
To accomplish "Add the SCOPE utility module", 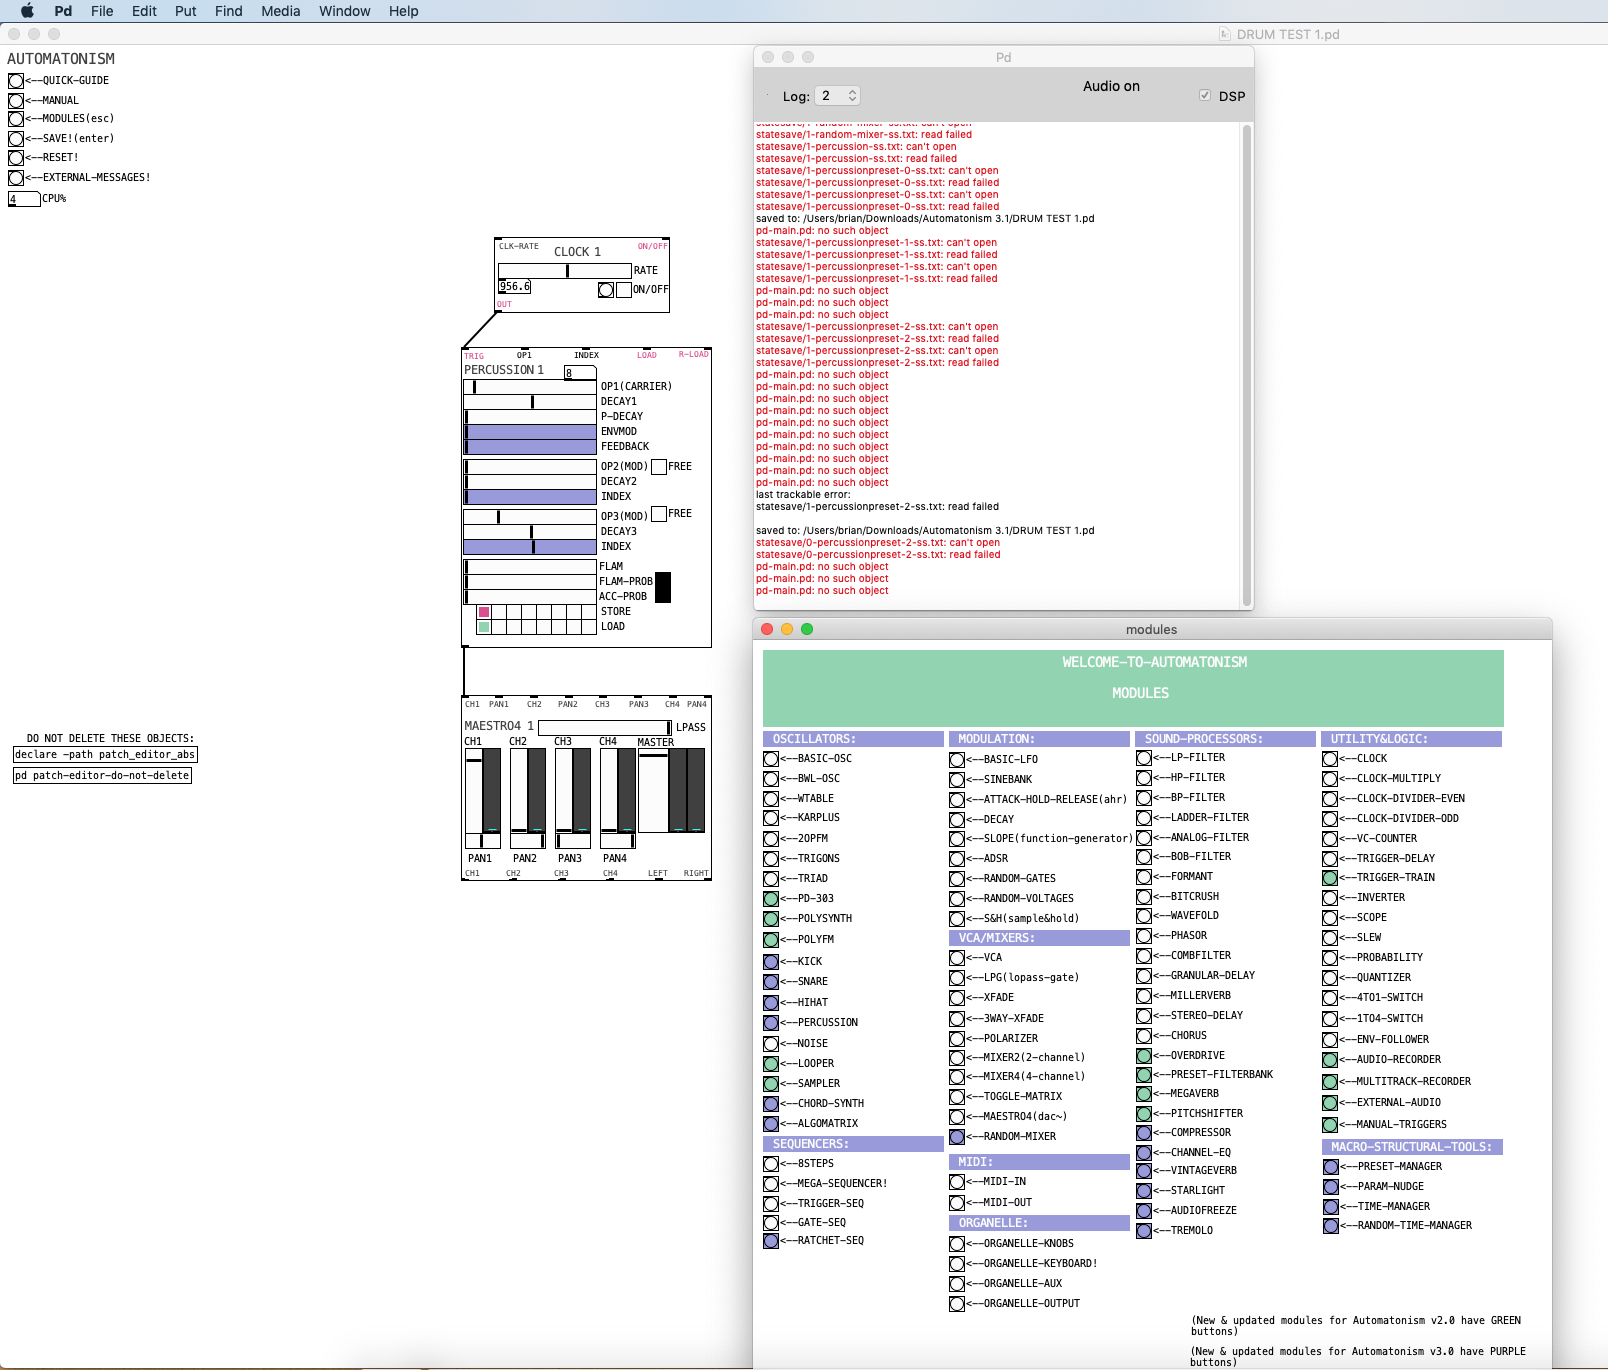I will tap(1330, 918).
